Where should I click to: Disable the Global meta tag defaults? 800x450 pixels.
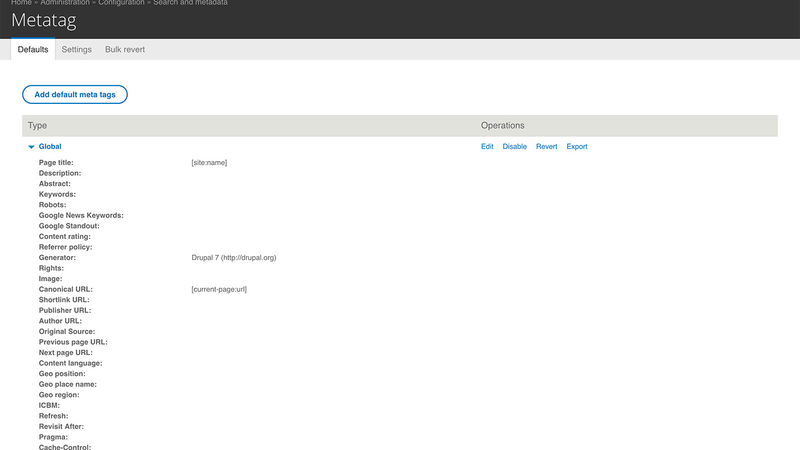(x=514, y=146)
